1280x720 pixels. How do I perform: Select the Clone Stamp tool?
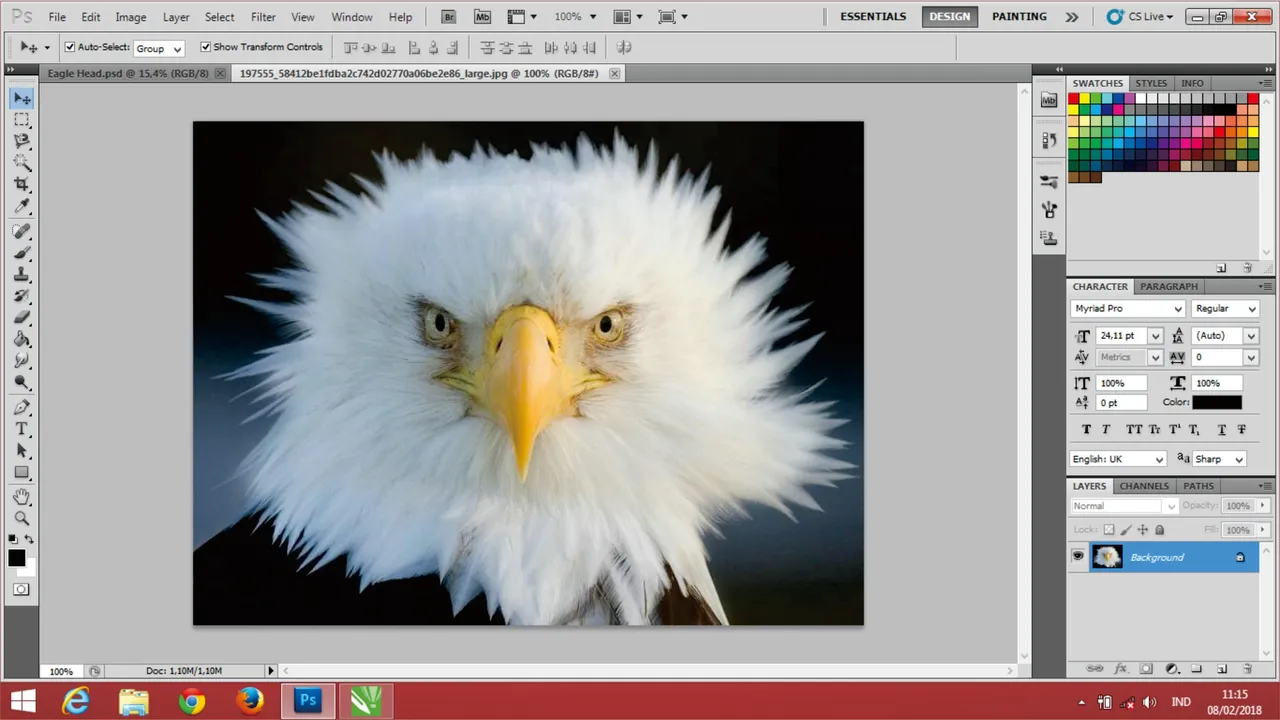point(22,275)
